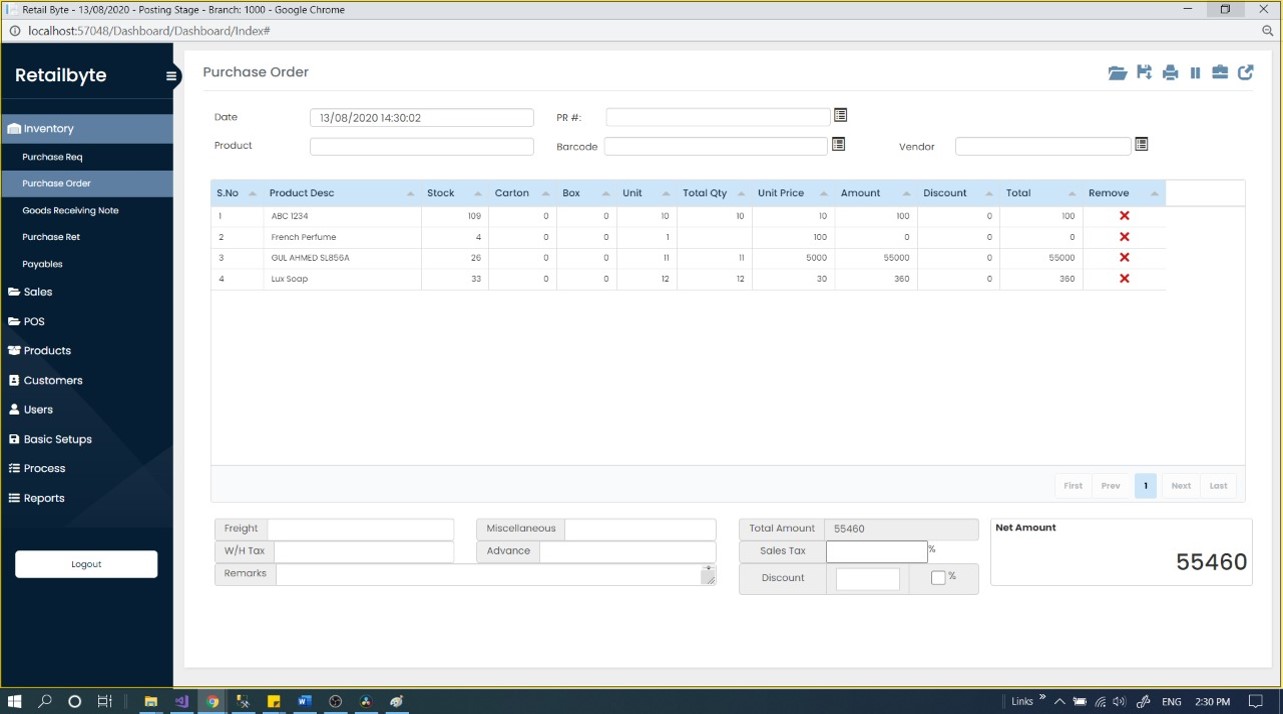Remove the Lux Soap row
Viewport: 1283px width, 714px height.
[x=1124, y=279]
